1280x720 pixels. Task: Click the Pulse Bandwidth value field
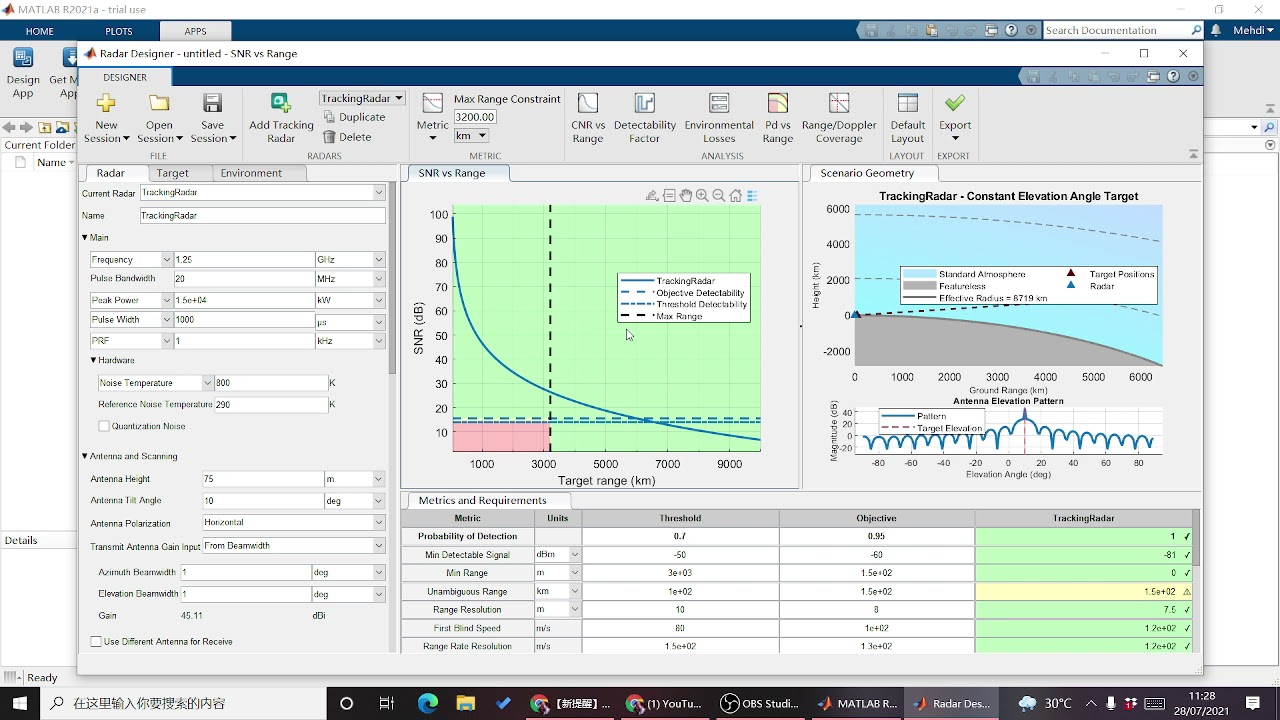pyautogui.click(x=243, y=279)
